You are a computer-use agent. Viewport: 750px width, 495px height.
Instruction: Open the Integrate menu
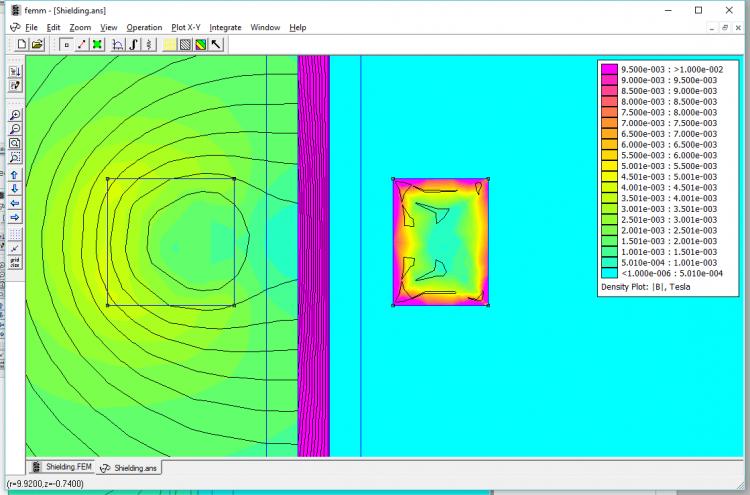click(x=225, y=27)
